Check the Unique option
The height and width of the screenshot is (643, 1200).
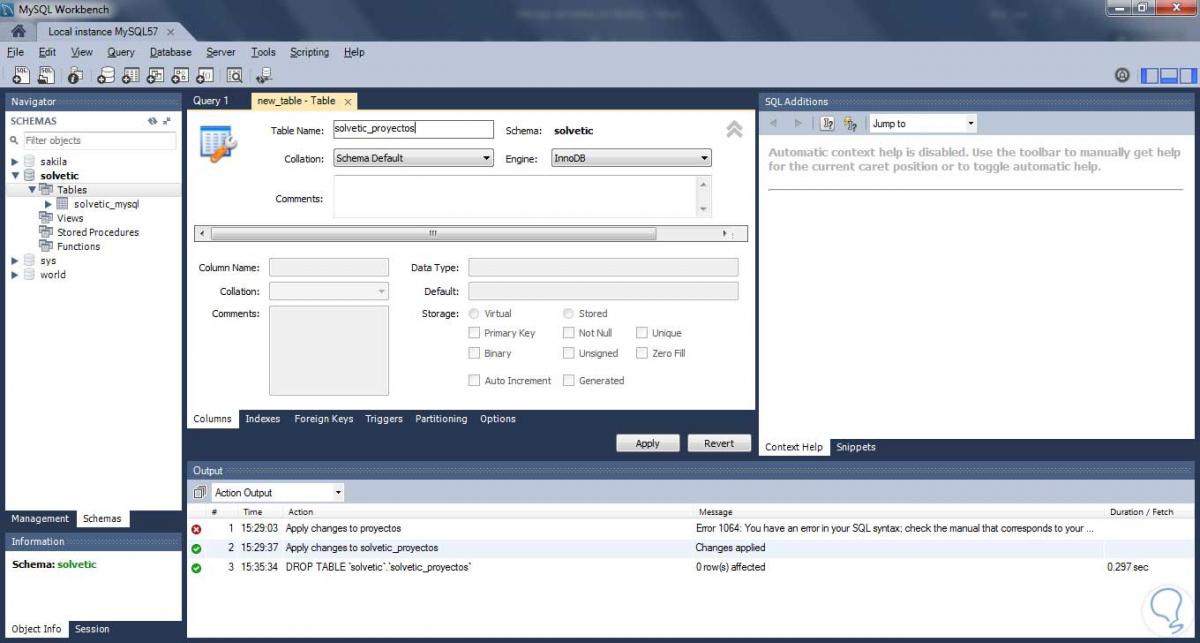(x=642, y=333)
